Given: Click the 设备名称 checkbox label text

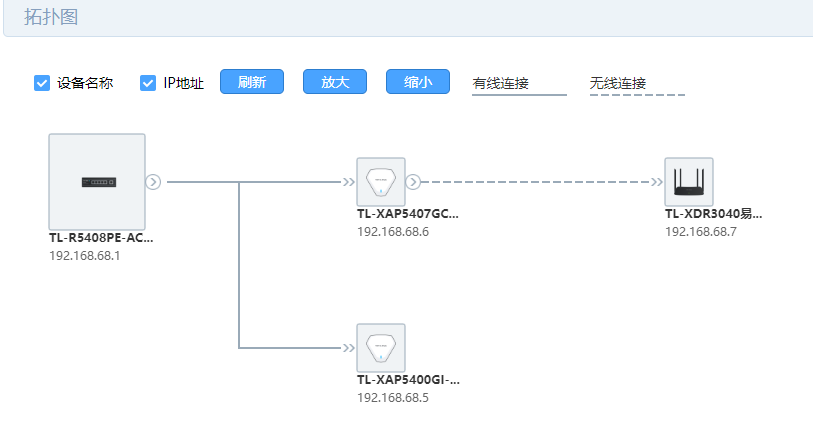Looking at the screenshot, I should (85, 83).
